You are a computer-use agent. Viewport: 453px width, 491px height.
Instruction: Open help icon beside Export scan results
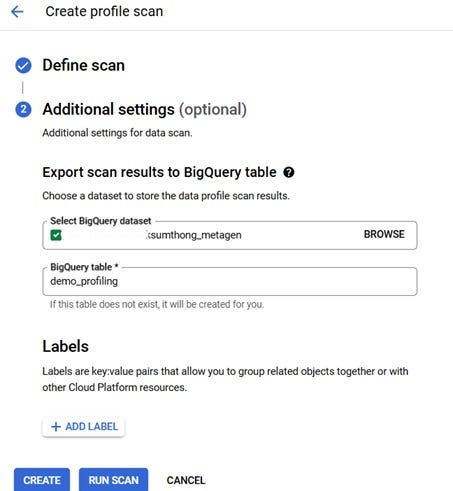coord(289,172)
